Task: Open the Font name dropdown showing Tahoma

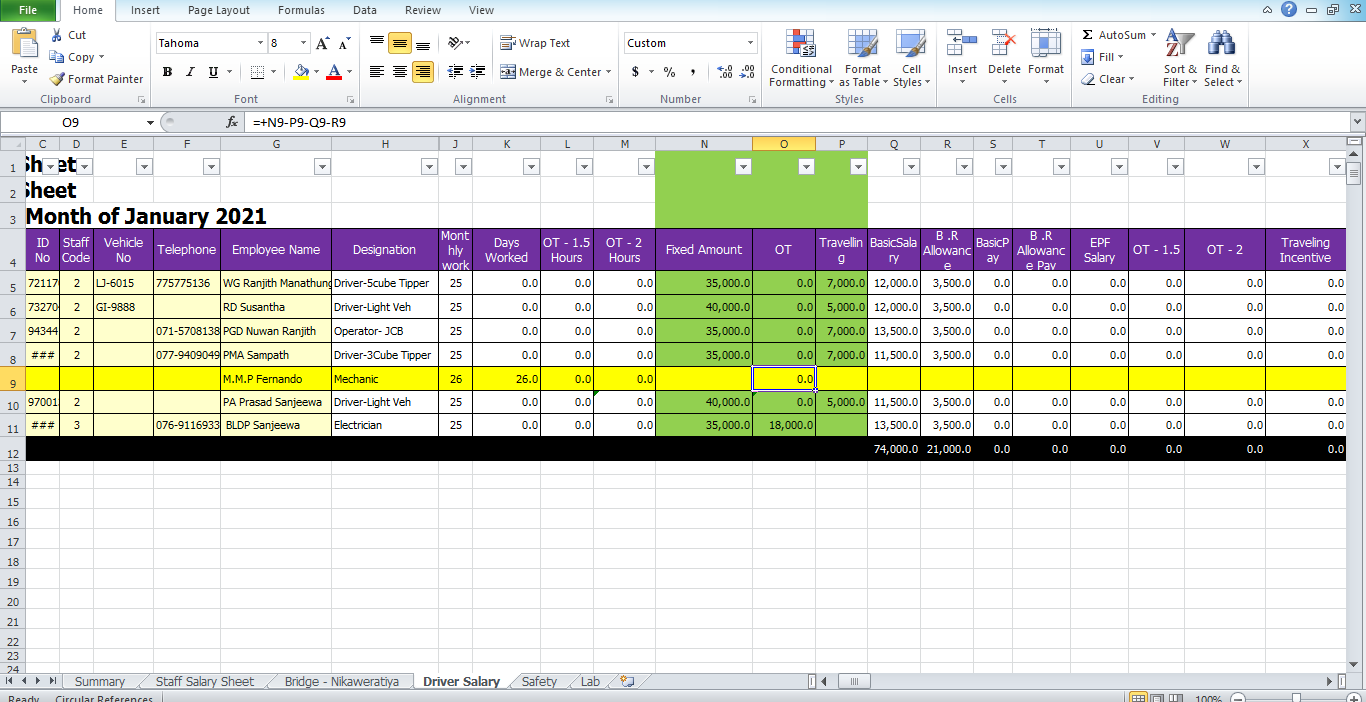Action: (x=210, y=43)
